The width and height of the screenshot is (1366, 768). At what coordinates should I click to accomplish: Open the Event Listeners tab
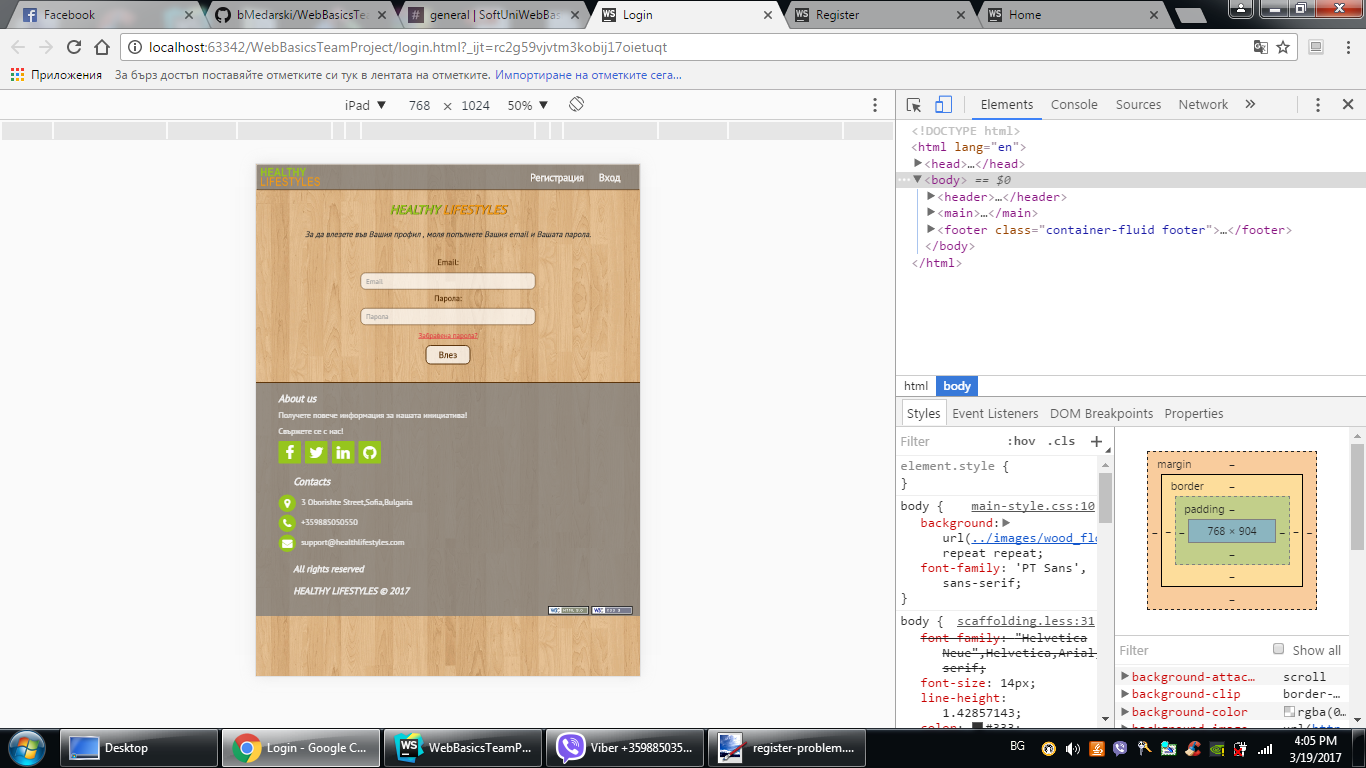click(x=995, y=413)
